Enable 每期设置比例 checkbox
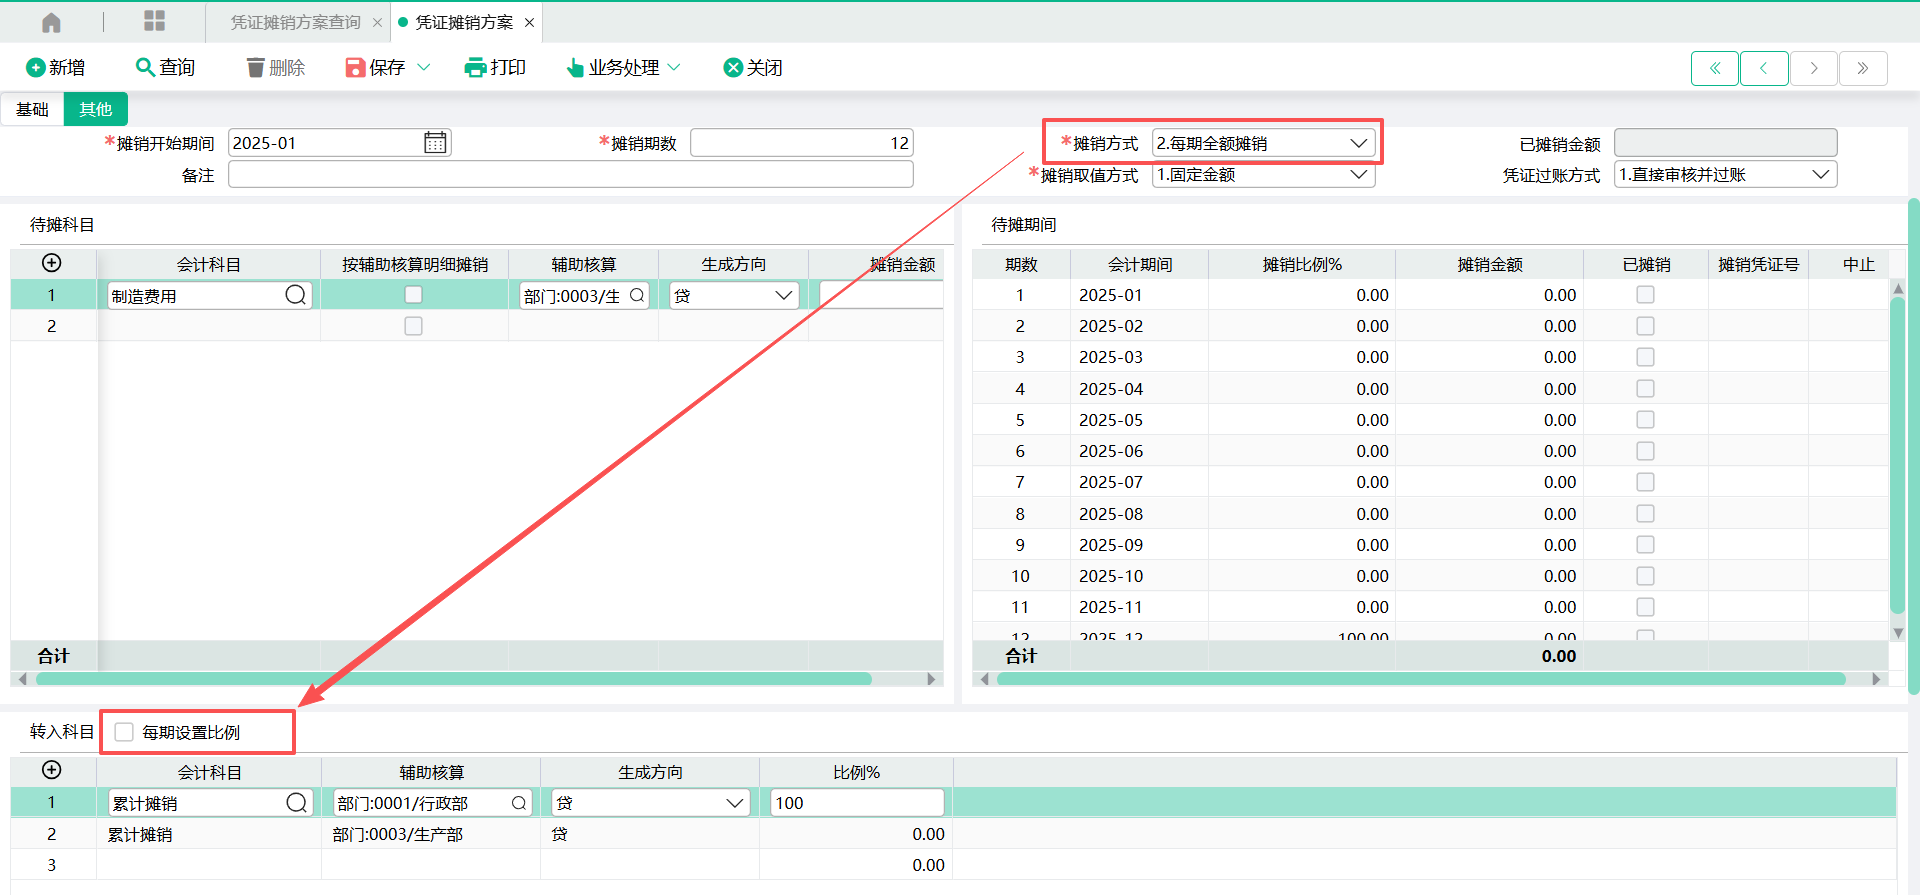 pyautogui.click(x=124, y=732)
